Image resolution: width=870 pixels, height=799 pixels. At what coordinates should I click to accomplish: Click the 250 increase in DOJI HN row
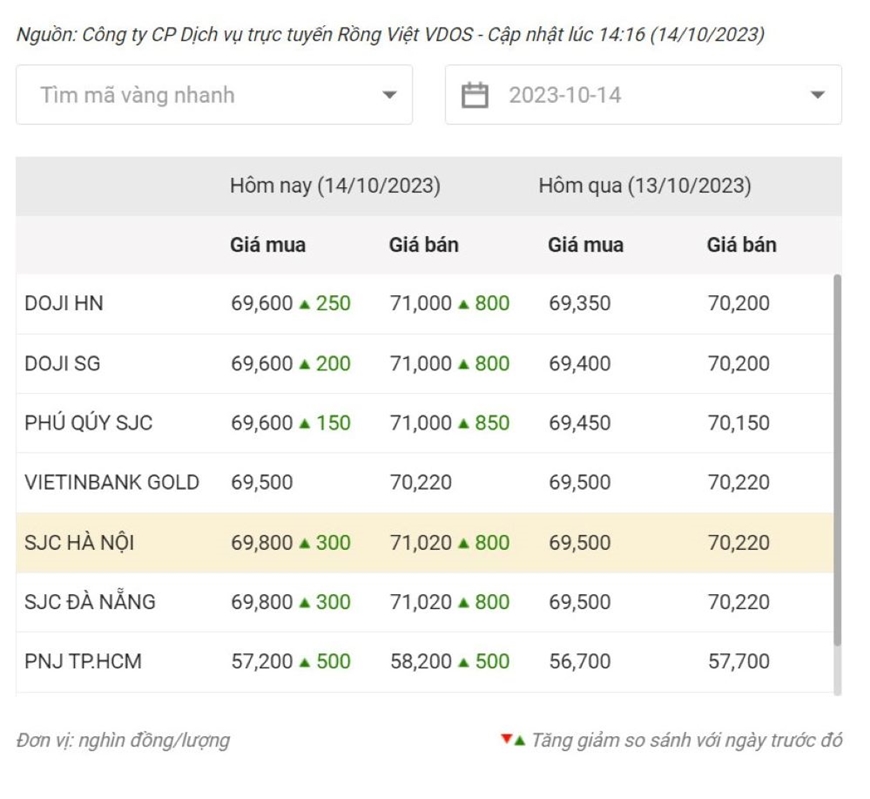click(333, 304)
